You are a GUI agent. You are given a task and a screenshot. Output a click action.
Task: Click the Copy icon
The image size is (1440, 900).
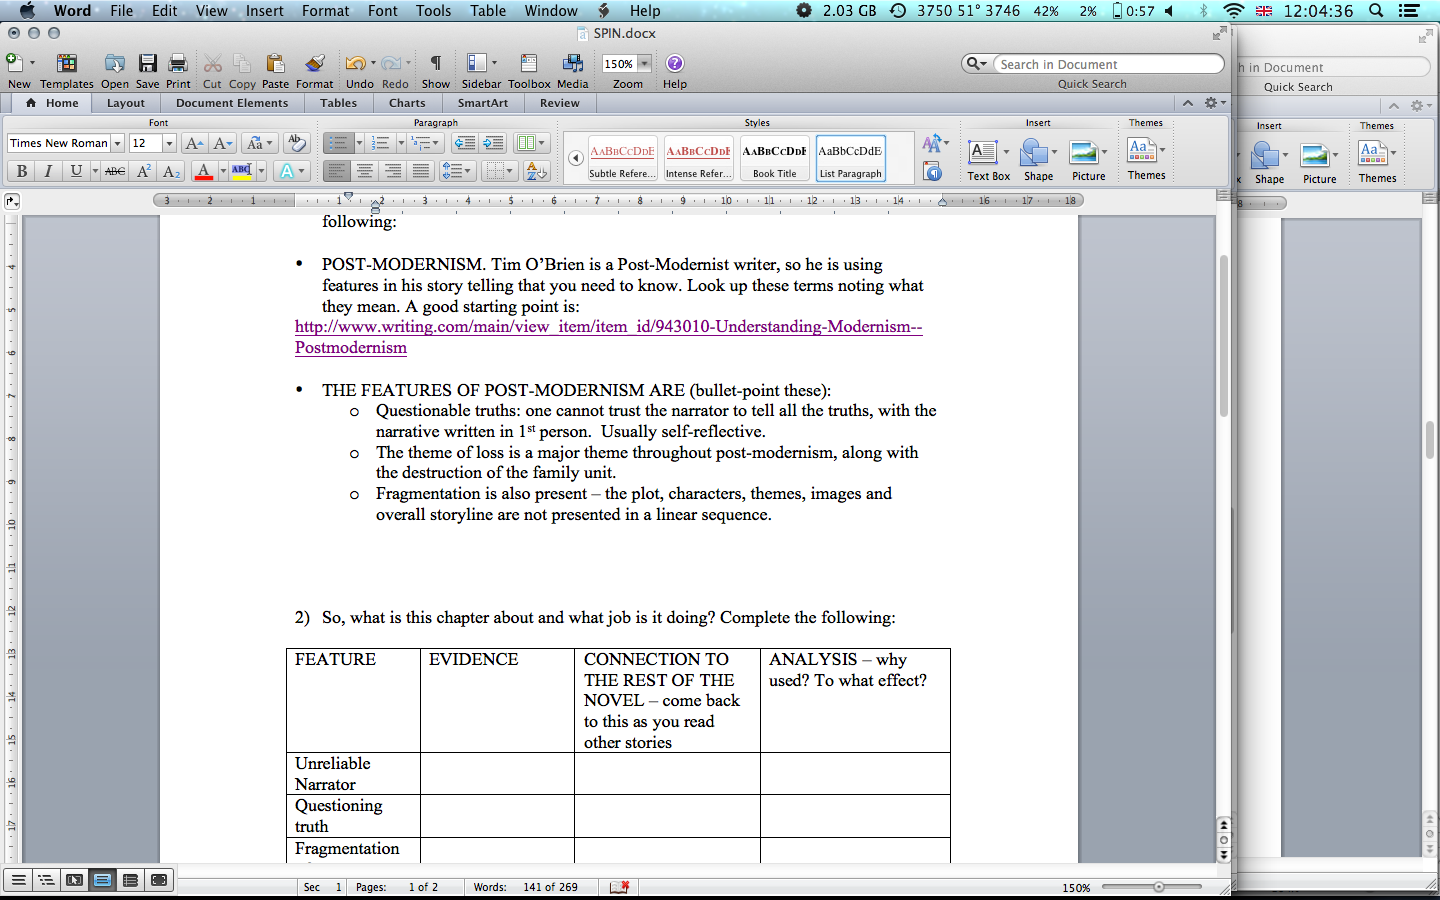coord(242,64)
